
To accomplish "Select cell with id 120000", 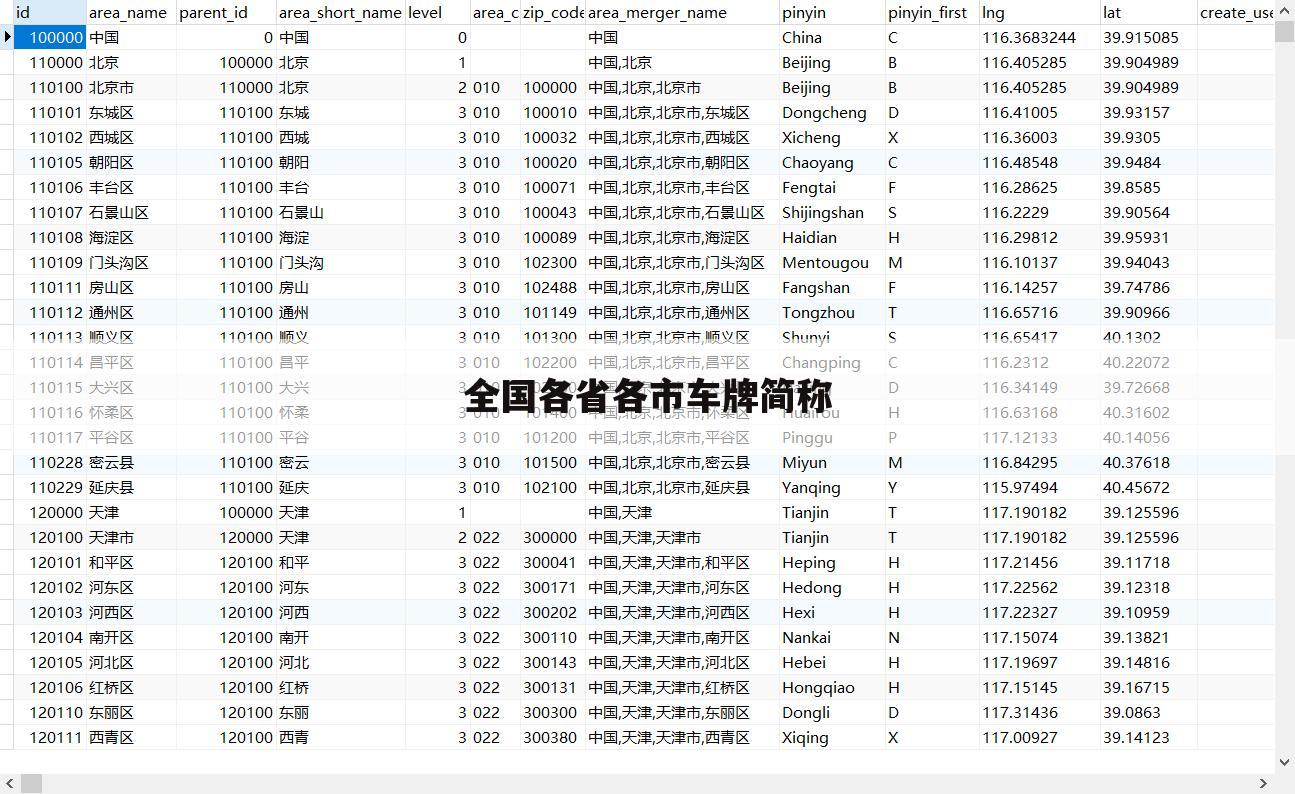I will click(x=50, y=512).
